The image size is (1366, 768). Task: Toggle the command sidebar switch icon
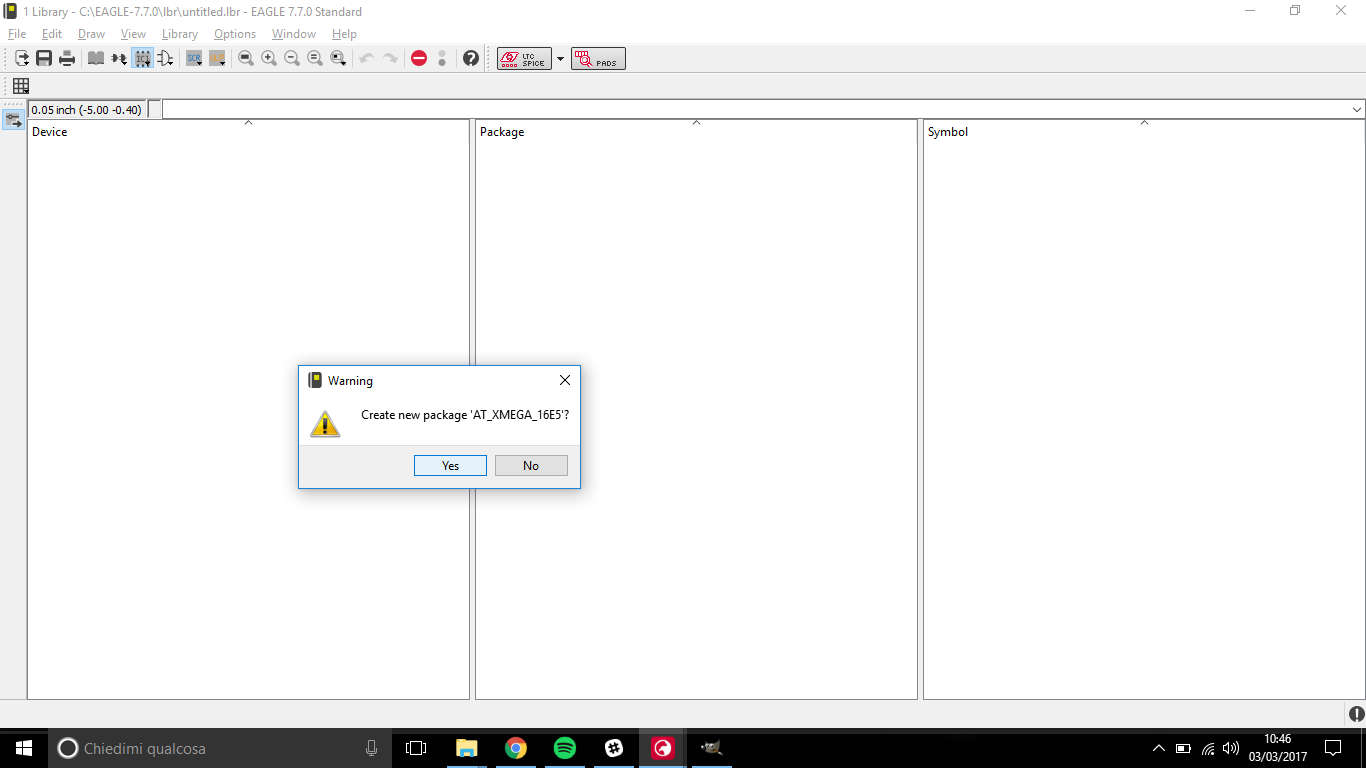14,119
